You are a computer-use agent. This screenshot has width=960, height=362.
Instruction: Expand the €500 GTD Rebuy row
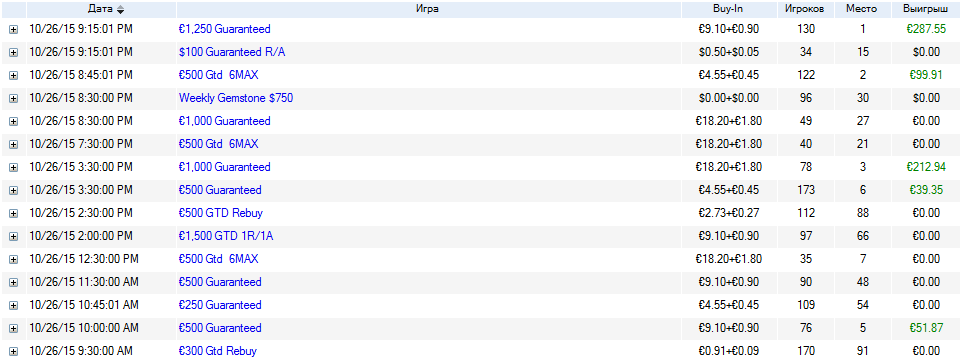click(x=13, y=213)
